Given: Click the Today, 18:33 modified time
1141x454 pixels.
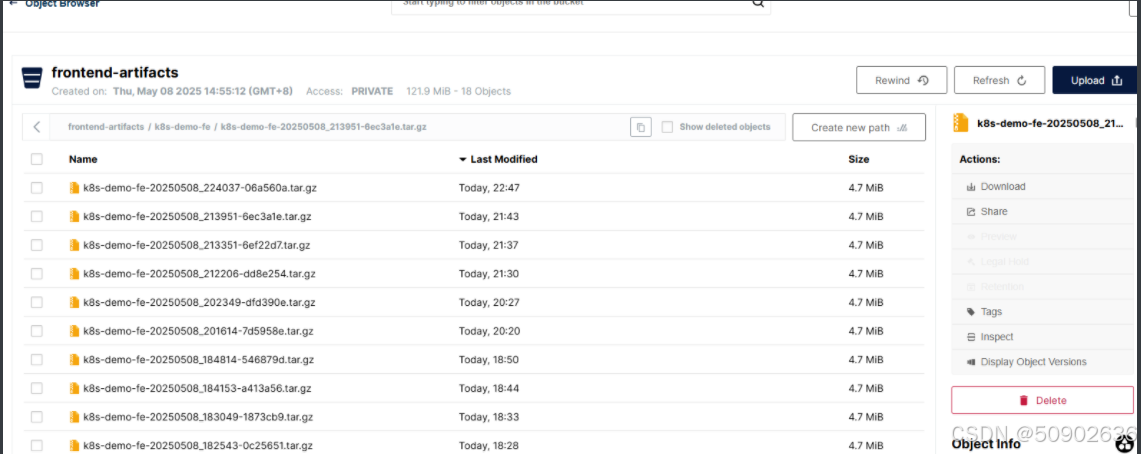Looking at the screenshot, I should (x=489, y=417).
